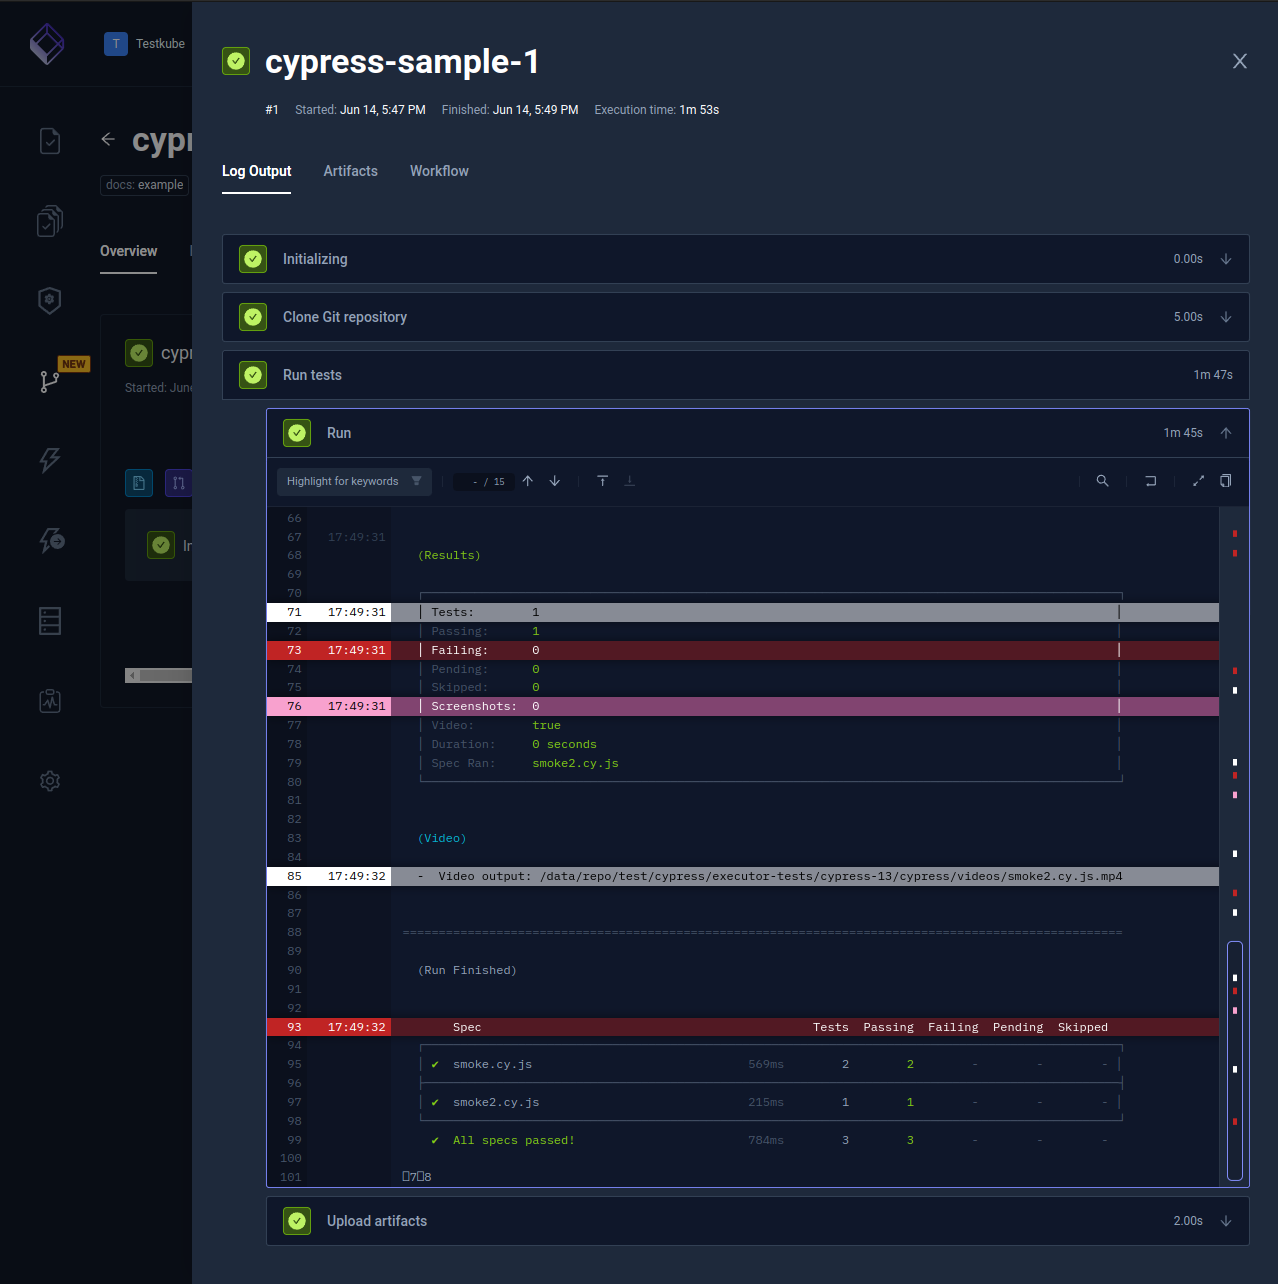This screenshot has height=1284, width=1278.
Task: Open the Workflow tab
Action: click(439, 171)
